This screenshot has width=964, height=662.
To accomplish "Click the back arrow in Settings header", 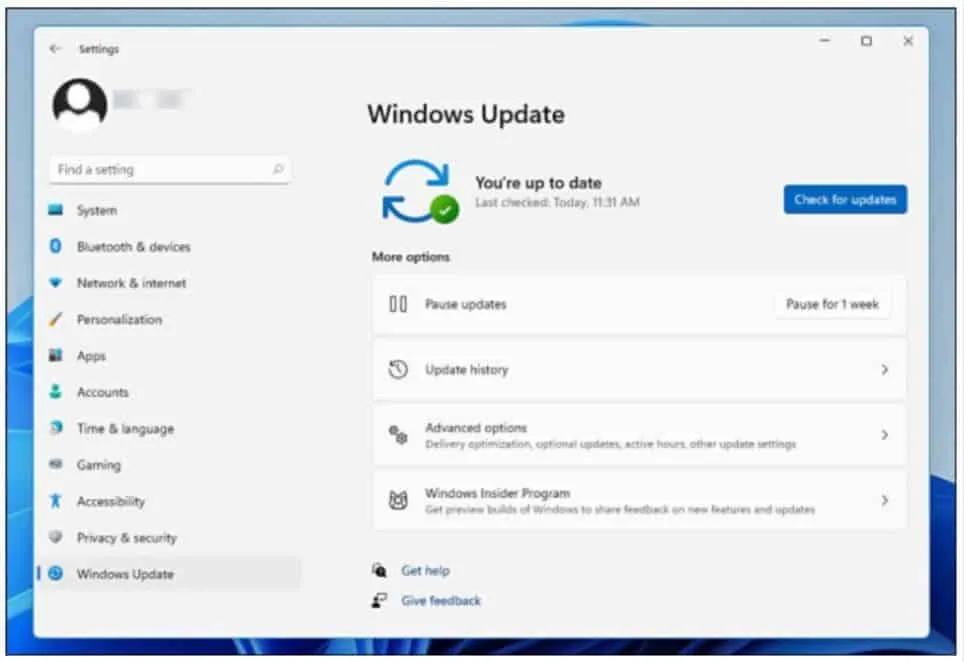I will (55, 49).
